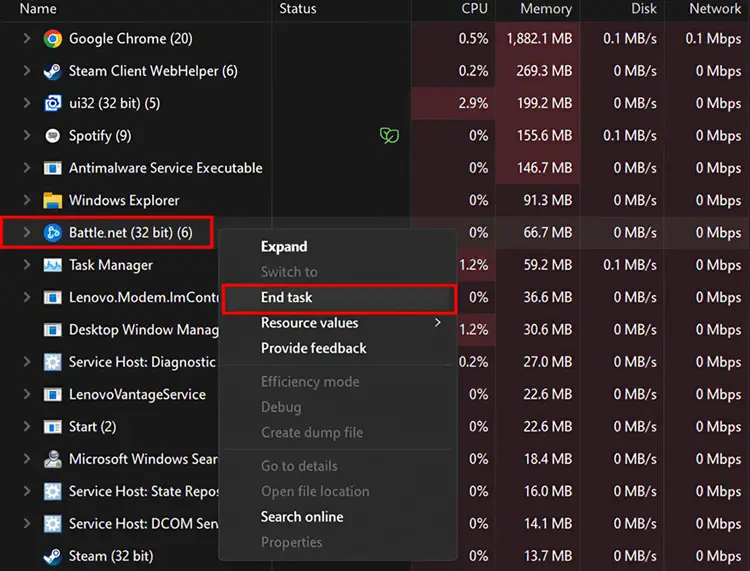Click the 0.1 Mbps network value for Chrome
Image resolution: width=750 pixels, height=571 pixels.
pos(713,39)
